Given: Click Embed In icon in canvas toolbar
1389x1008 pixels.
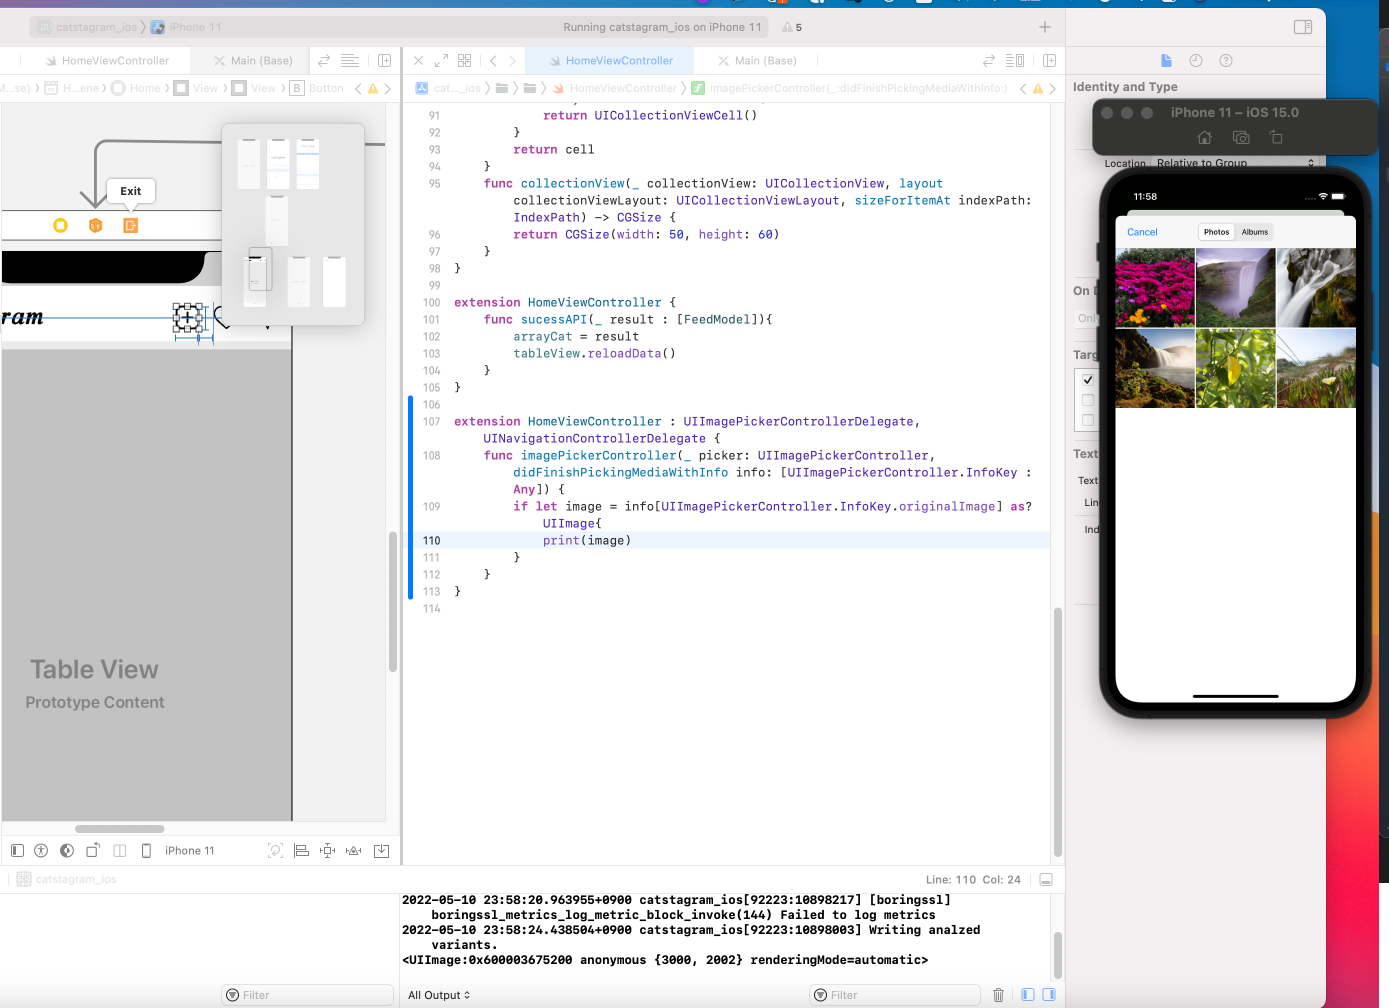Looking at the screenshot, I should (x=381, y=851).
